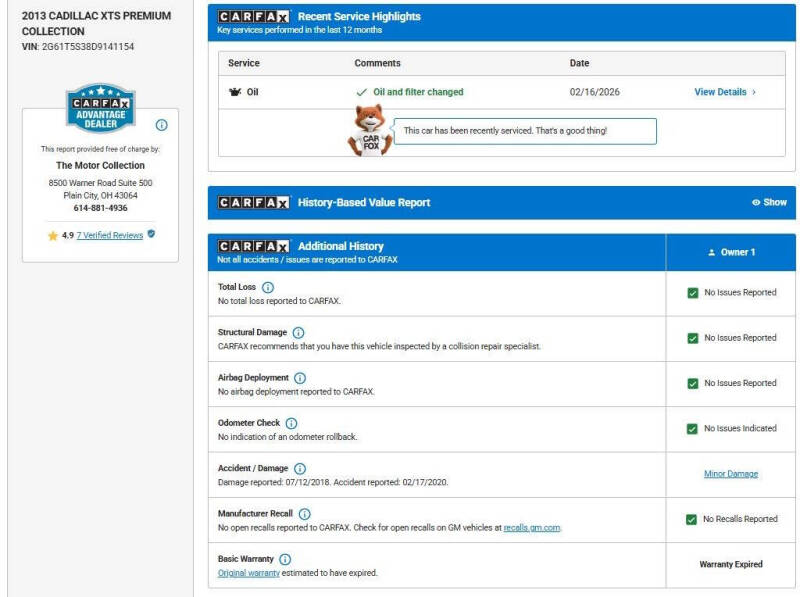Open Structural Damage info icon
Image resolution: width=800 pixels, height=597 pixels.
pyautogui.click(x=298, y=333)
